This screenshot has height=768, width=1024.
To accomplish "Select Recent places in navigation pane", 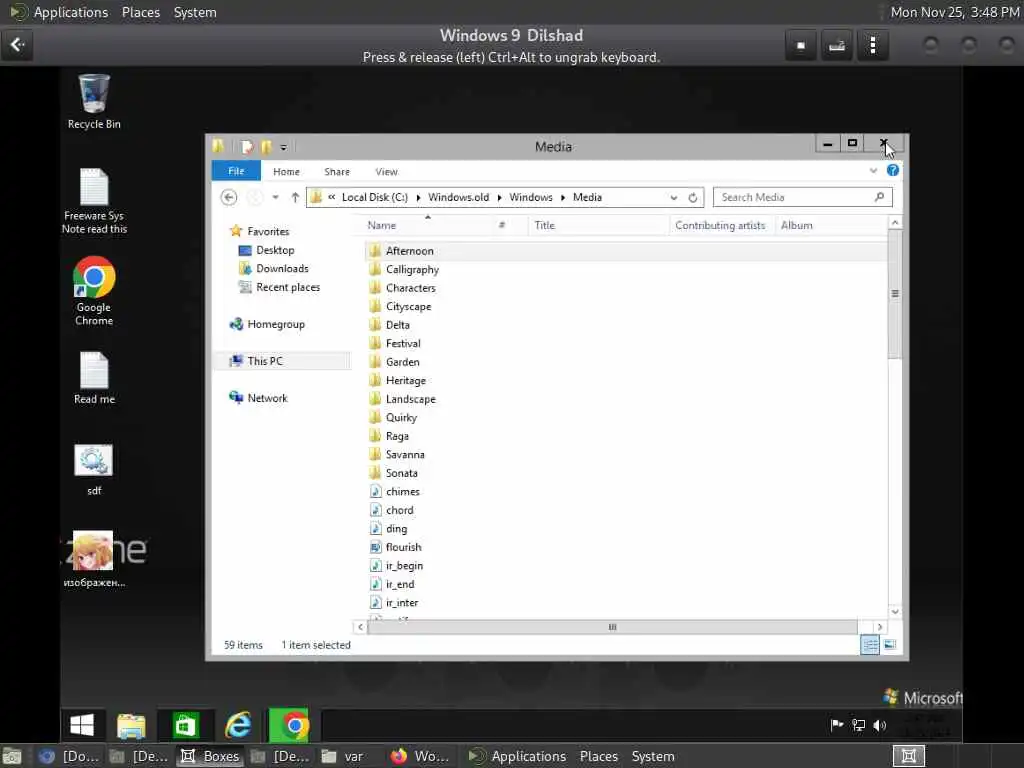I will [288, 287].
